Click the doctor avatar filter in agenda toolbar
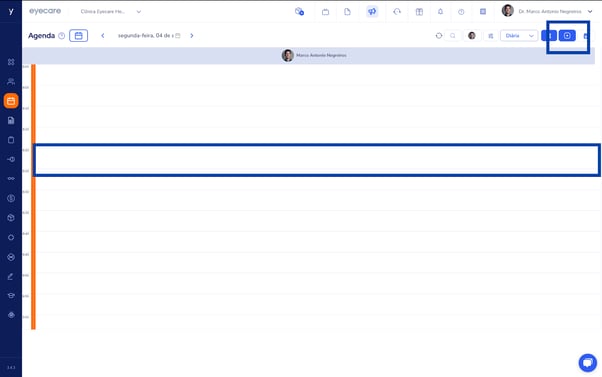The height and width of the screenshot is (377, 602). (x=472, y=36)
